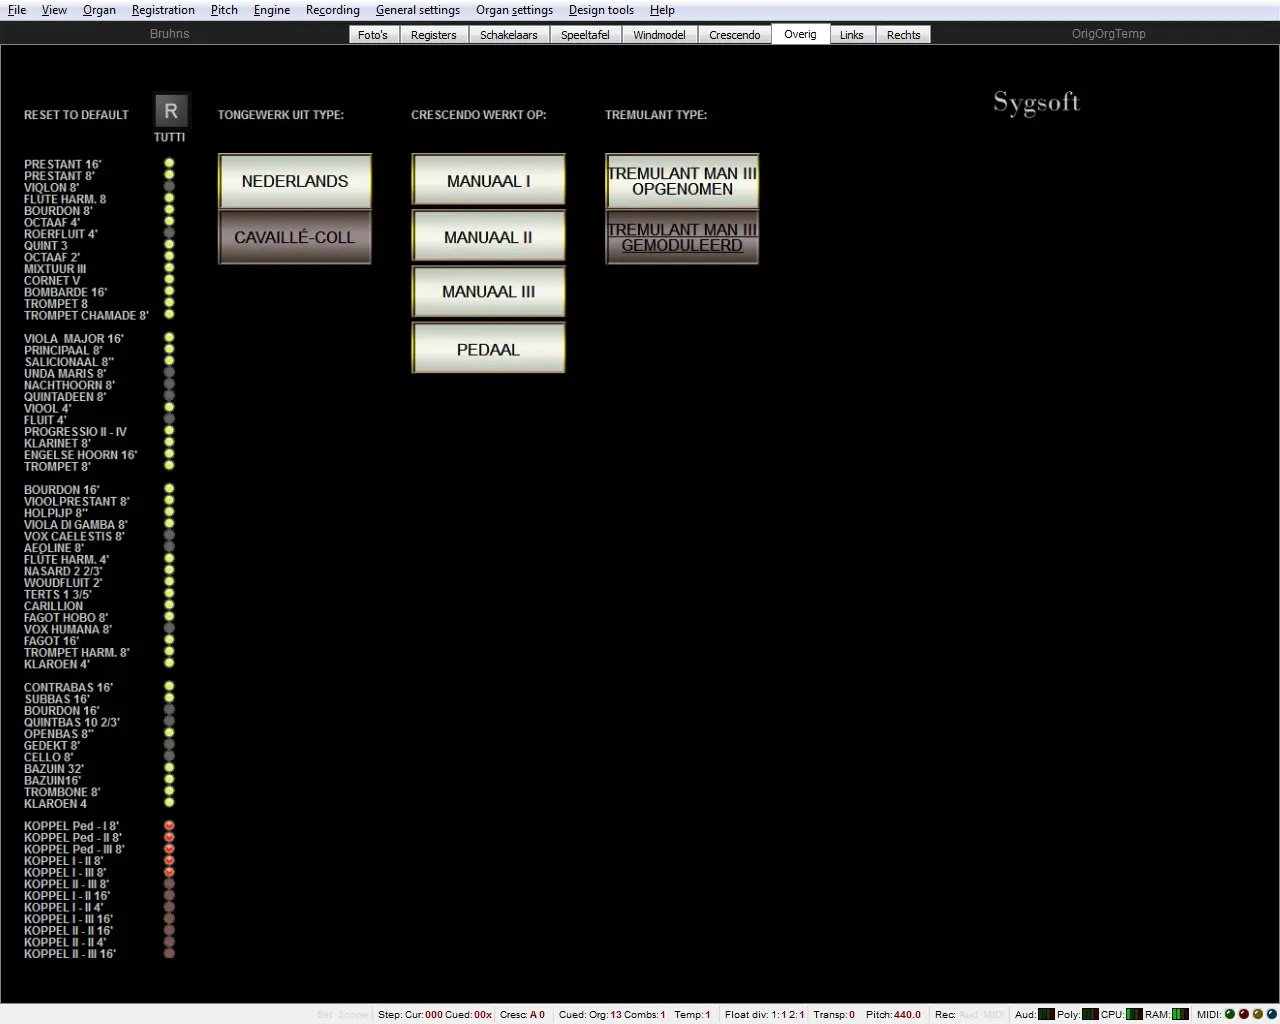Click the UNDA MARIS 8' indicator light
The width and height of the screenshot is (1280, 1024).
tap(169, 373)
